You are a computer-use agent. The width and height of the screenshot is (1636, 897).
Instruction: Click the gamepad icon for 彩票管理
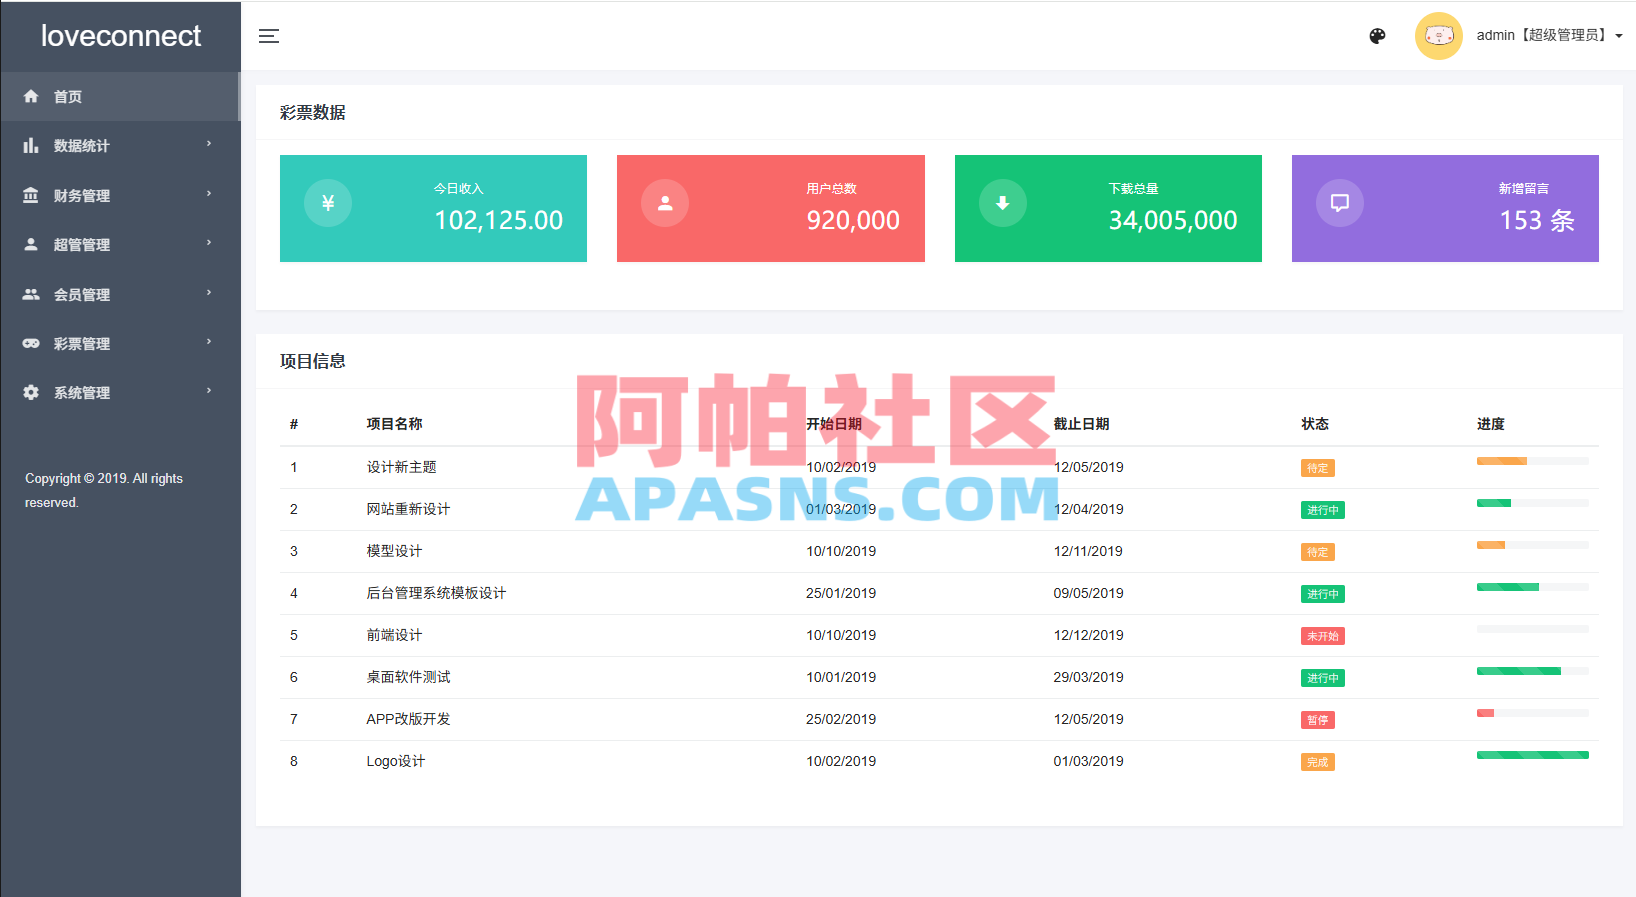tap(31, 343)
